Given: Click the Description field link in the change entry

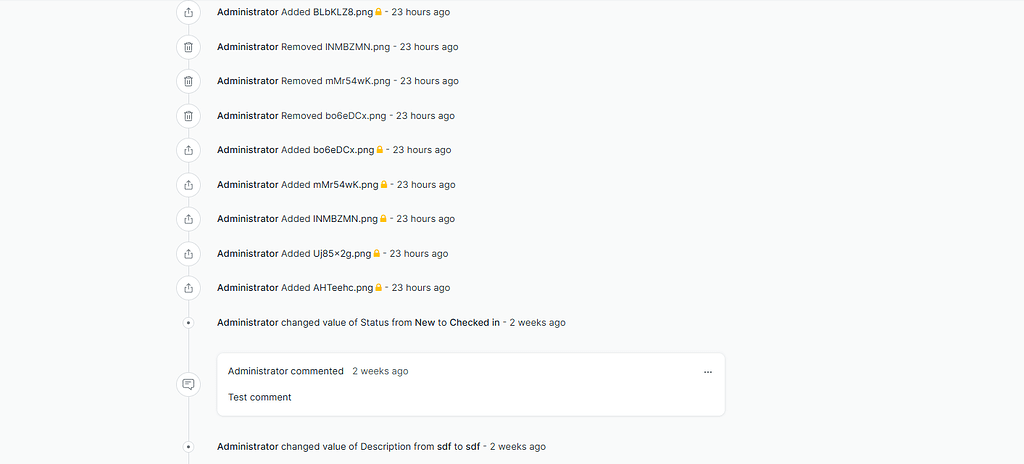Looking at the screenshot, I should pyautogui.click(x=385, y=447).
